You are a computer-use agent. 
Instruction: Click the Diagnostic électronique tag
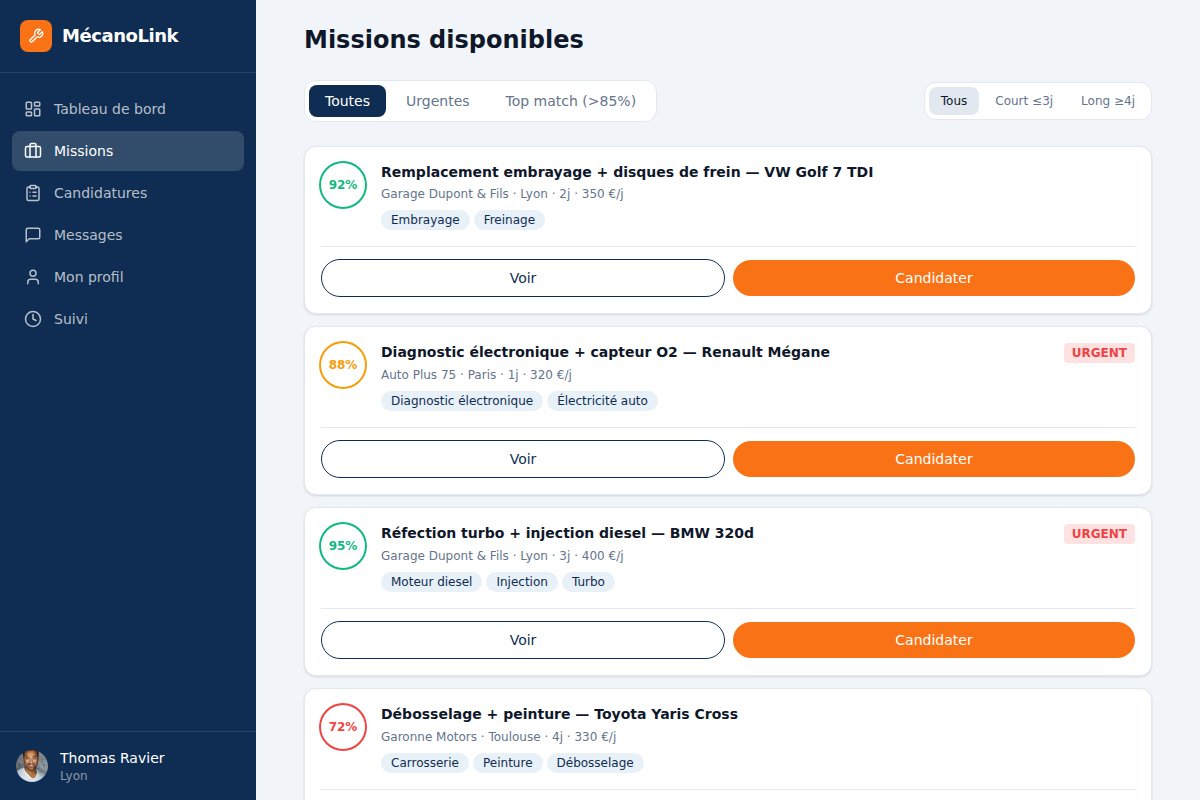click(x=462, y=401)
